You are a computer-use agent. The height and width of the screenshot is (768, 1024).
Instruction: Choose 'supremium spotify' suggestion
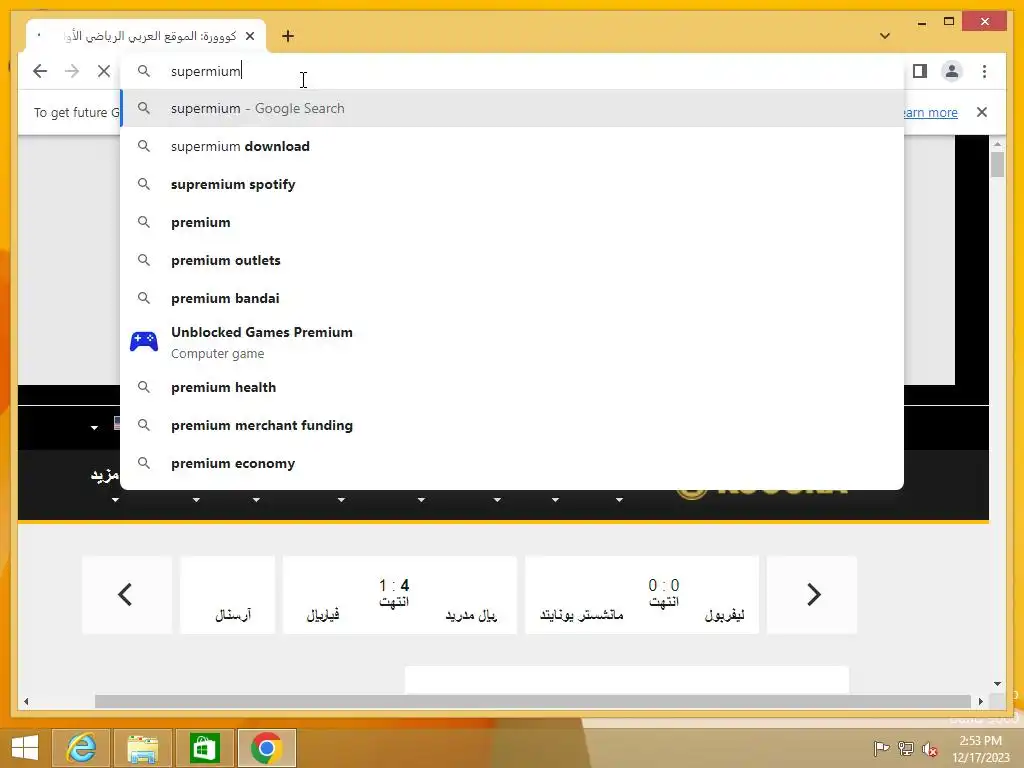513,184
